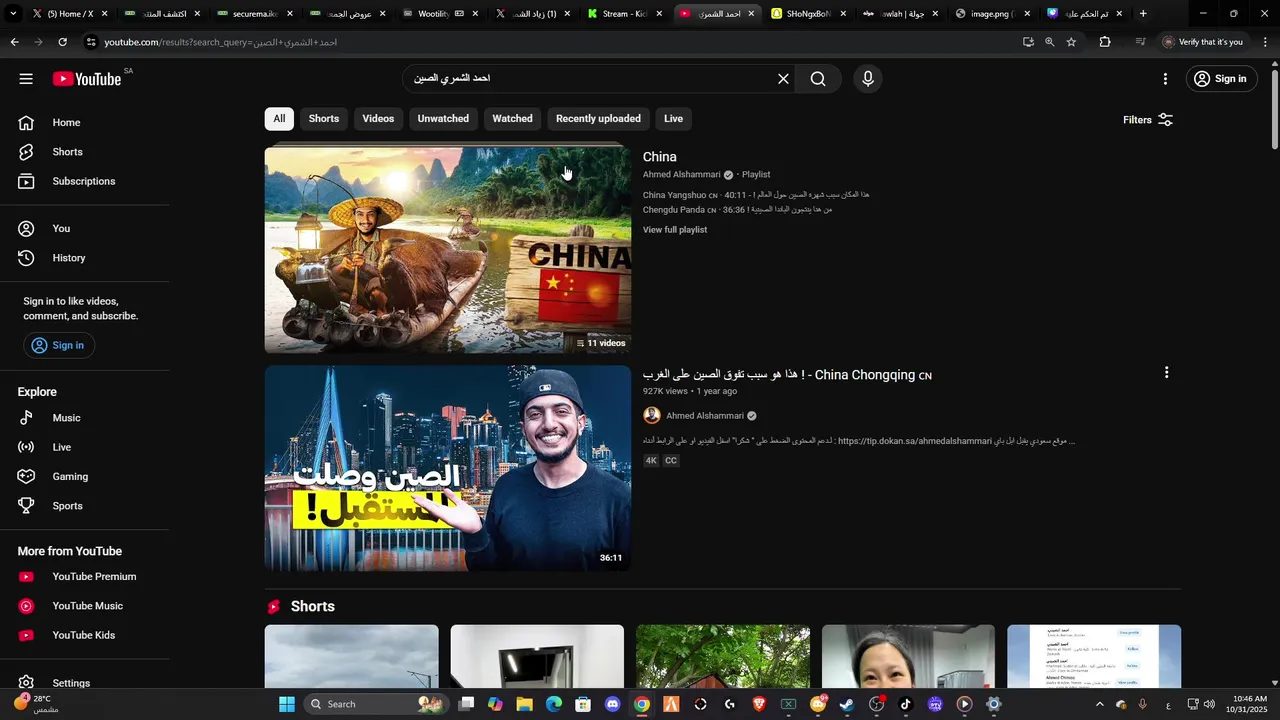Click the Windows taskbar Search box
The image size is (1280, 720).
(x=375, y=704)
